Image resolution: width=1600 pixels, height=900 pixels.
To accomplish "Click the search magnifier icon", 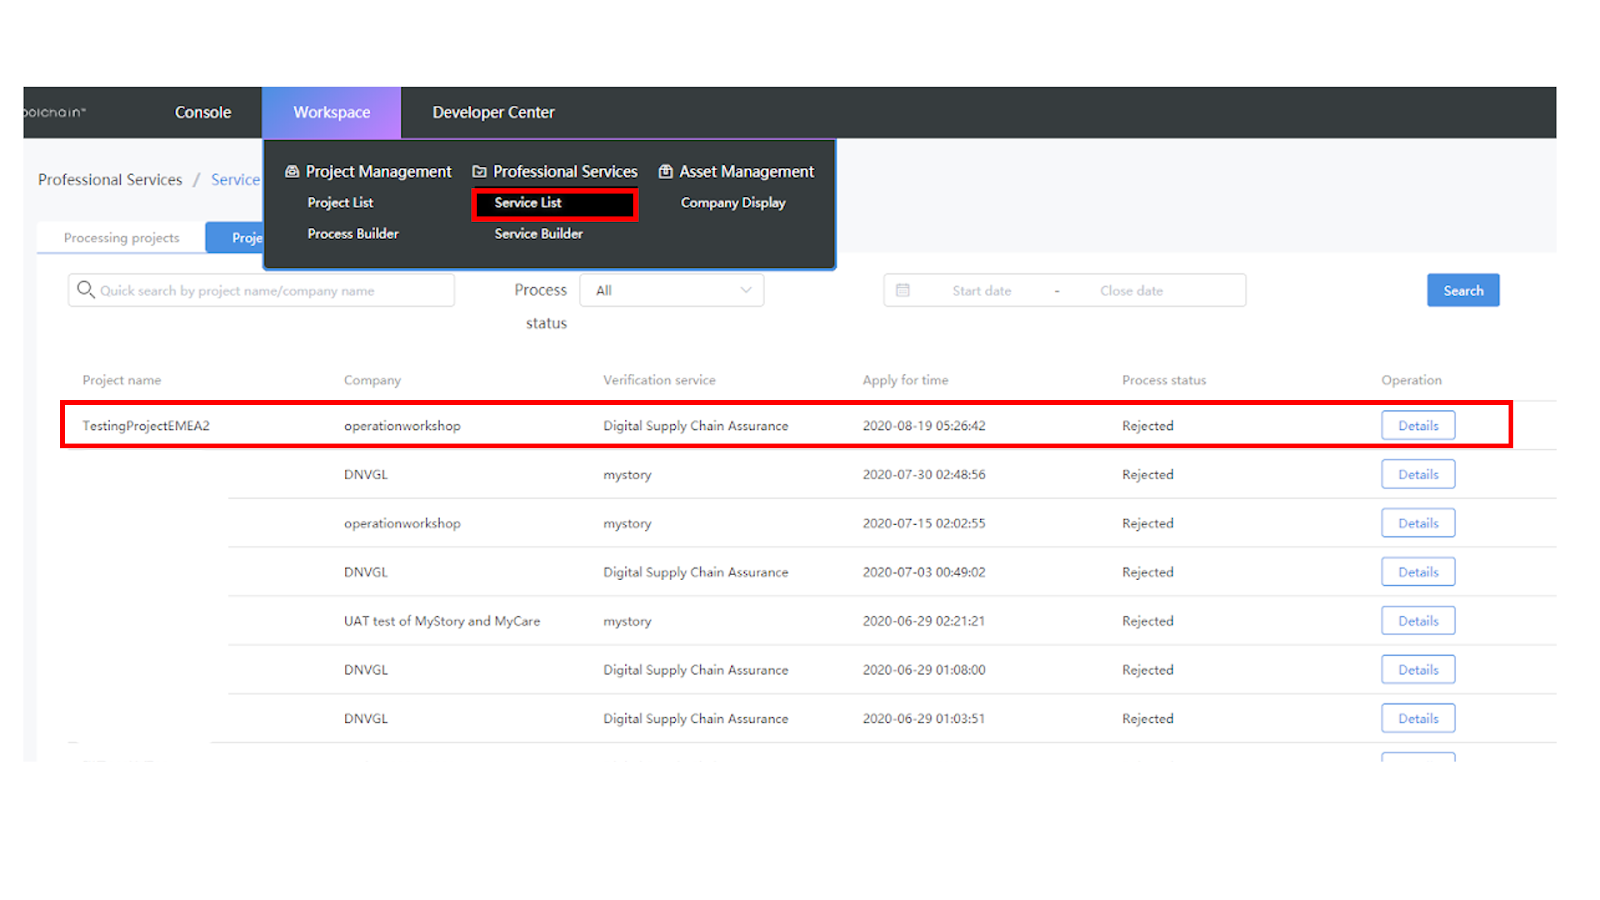I will tap(86, 290).
